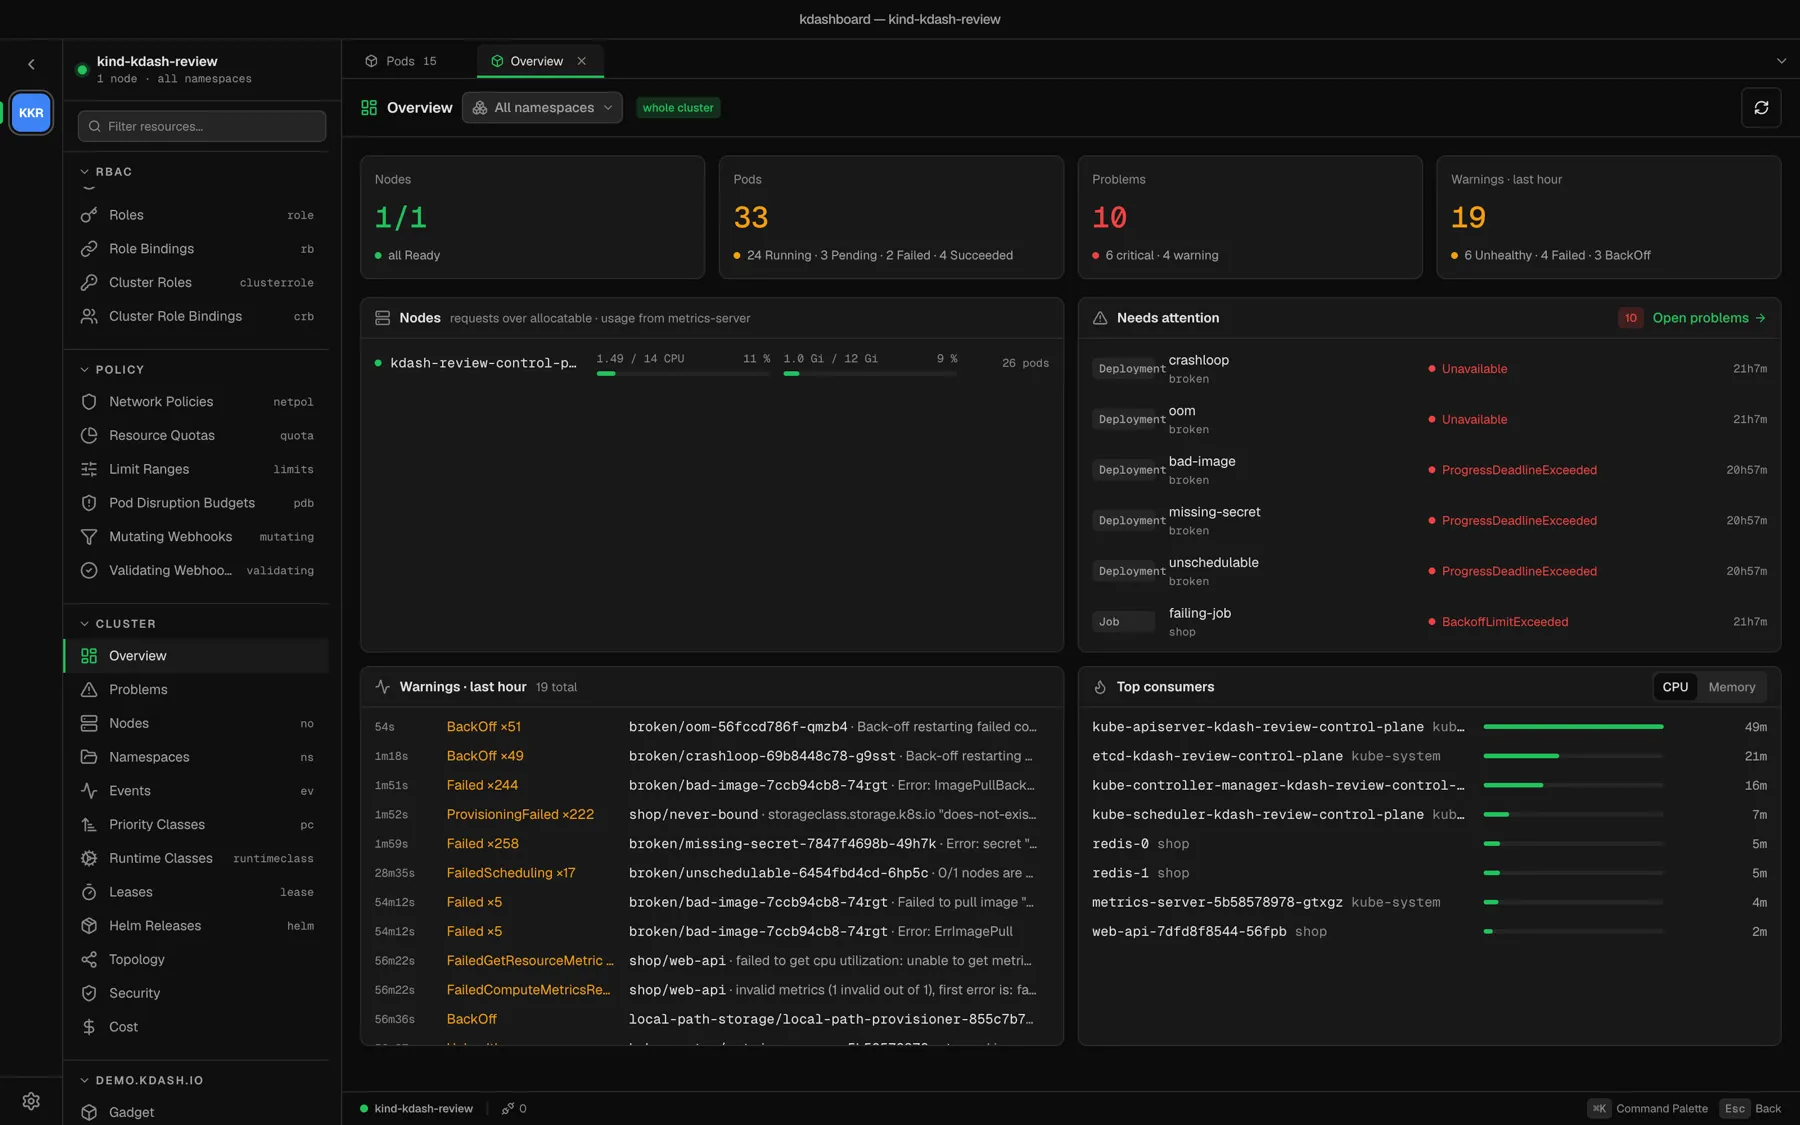Click the whole cluster badge
Viewport: 1800px width, 1125px height.
(x=678, y=108)
